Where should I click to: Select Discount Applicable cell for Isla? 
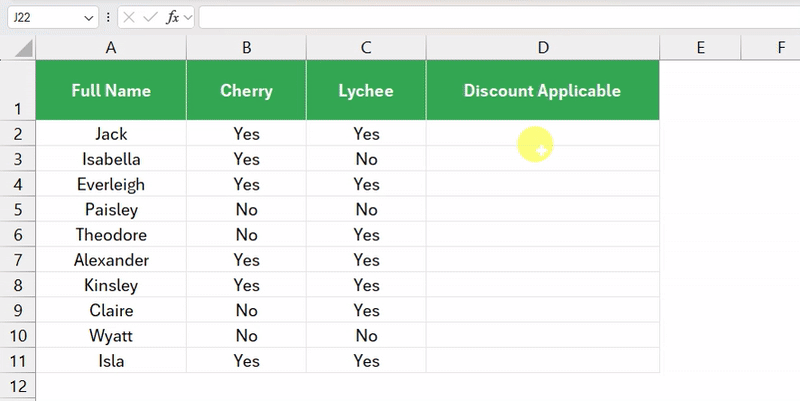543,361
